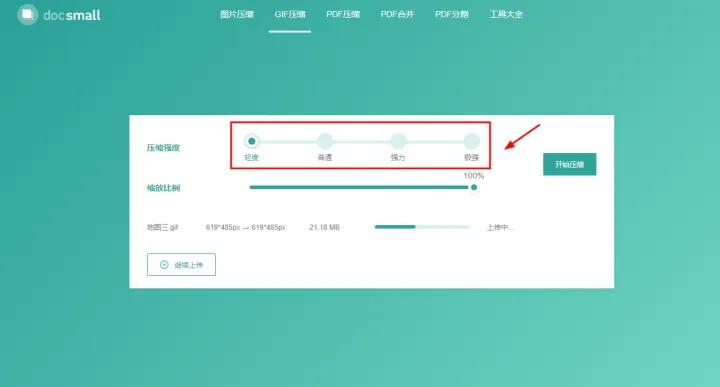The width and height of the screenshot is (720, 387).
Task: Click the 上传中... status text
Action: pos(500,227)
